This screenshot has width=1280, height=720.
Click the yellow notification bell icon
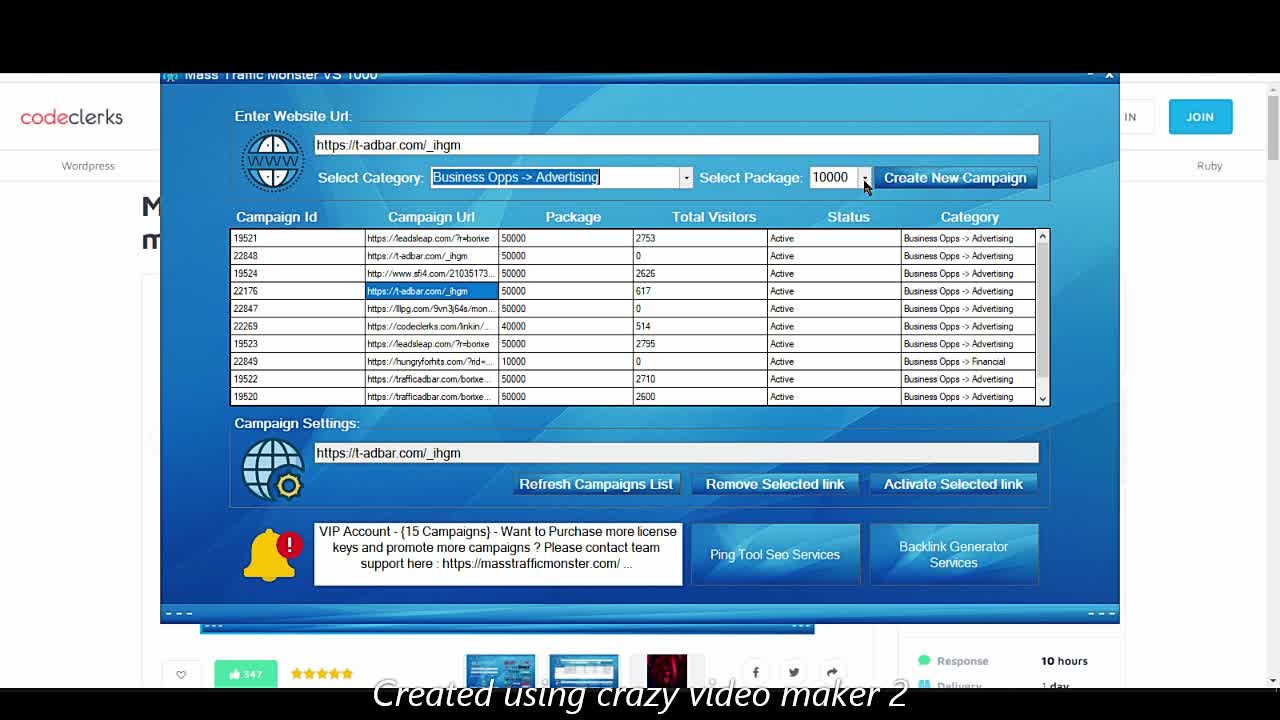click(272, 556)
